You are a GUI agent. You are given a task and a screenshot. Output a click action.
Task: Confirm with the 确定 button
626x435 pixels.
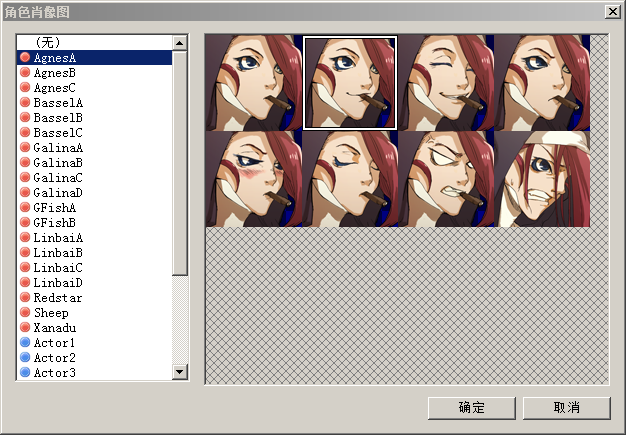click(x=471, y=408)
